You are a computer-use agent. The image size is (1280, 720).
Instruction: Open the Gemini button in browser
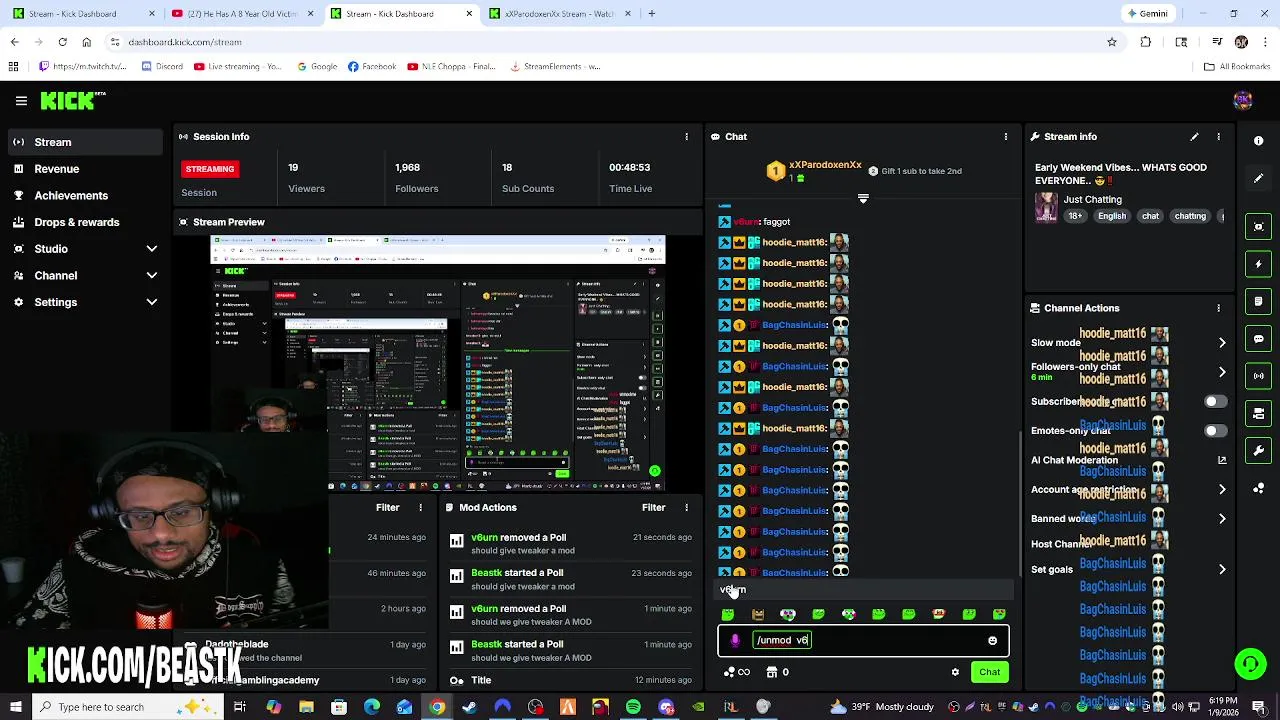coord(1147,14)
